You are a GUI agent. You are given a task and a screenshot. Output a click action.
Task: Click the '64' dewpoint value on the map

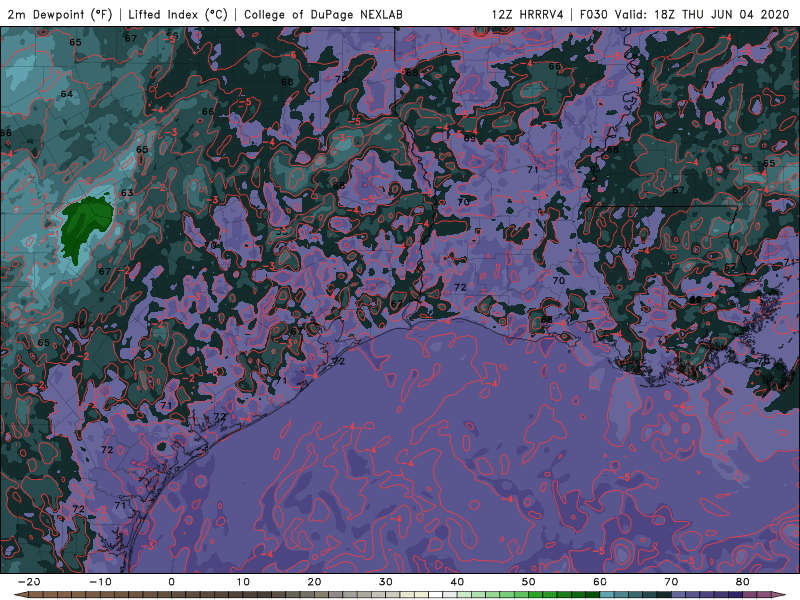(x=66, y=94)
